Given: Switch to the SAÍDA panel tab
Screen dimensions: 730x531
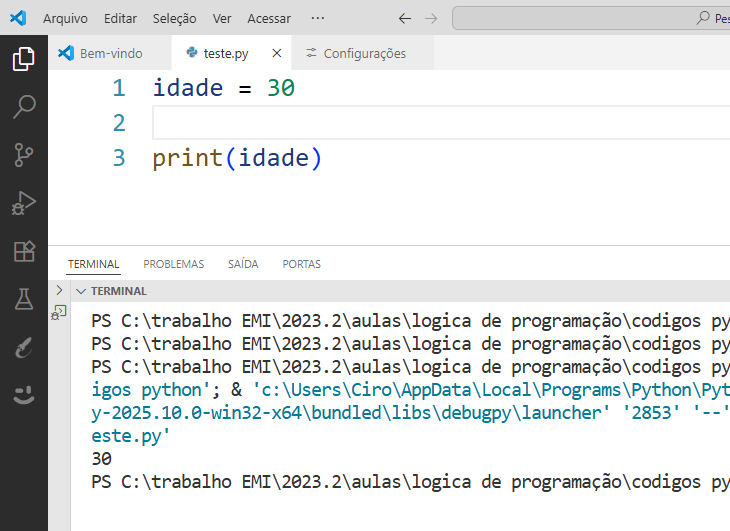Looking at the screenshot, I should point(243,264).
